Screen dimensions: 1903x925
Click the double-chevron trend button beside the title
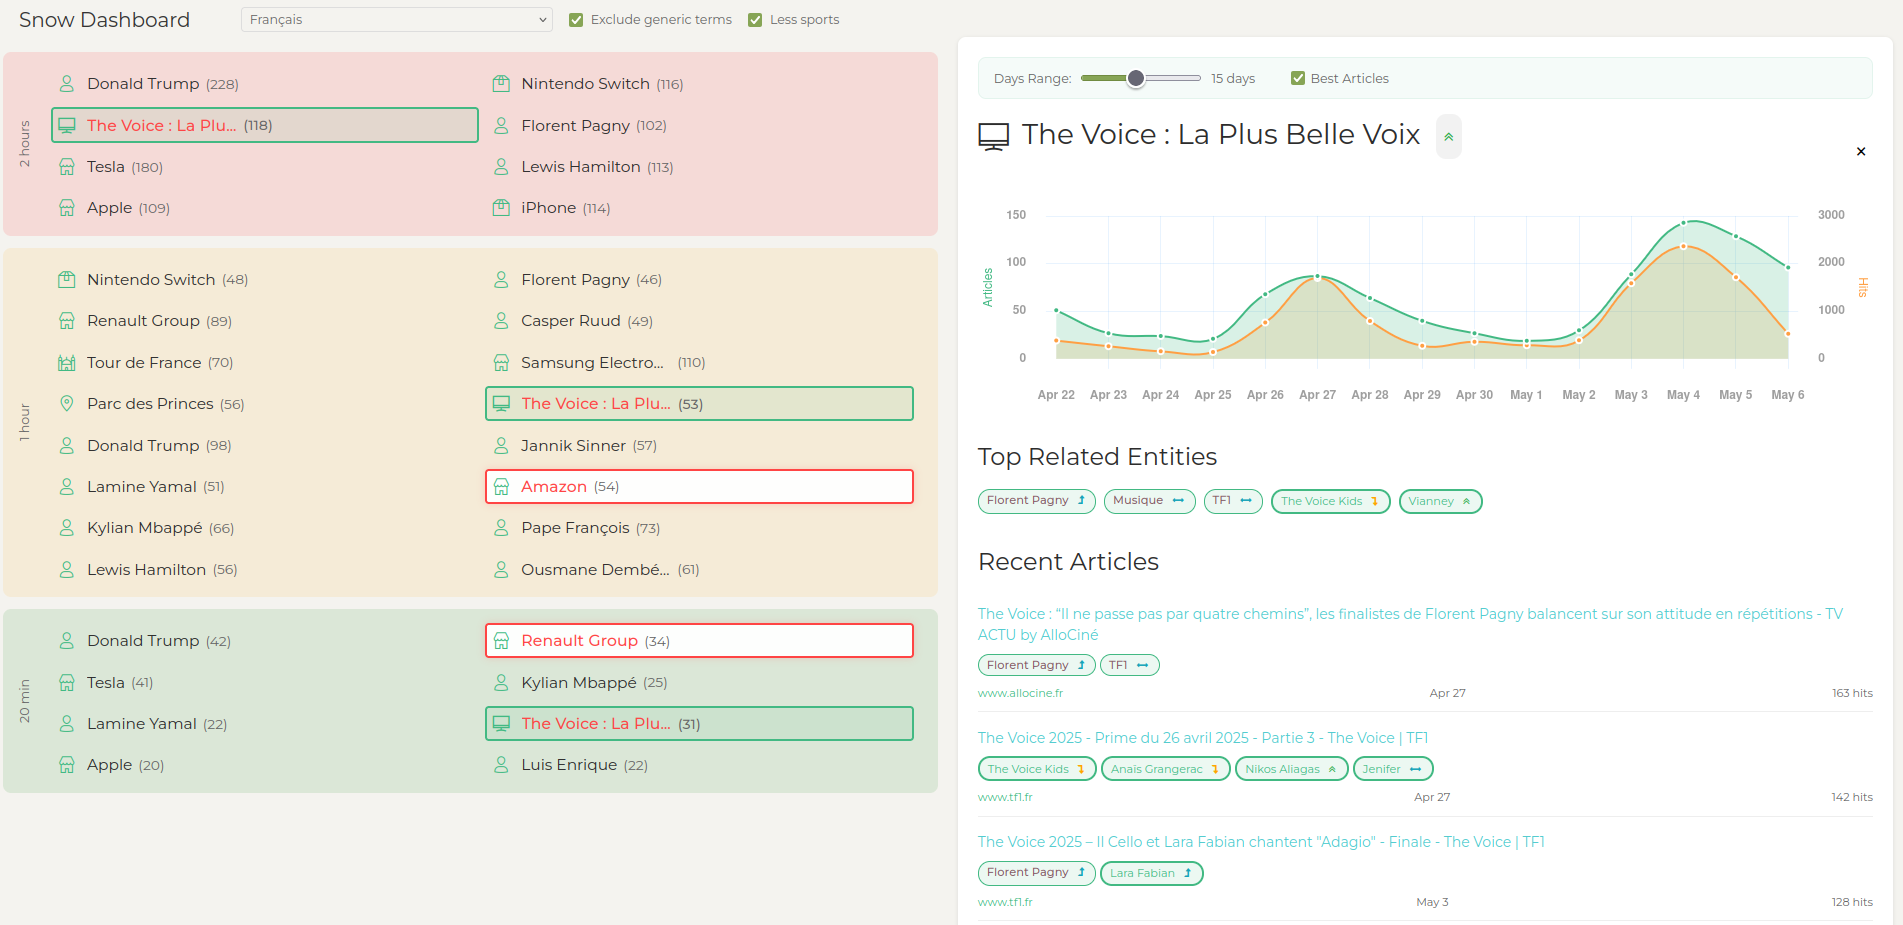[x=1449, y=137]
